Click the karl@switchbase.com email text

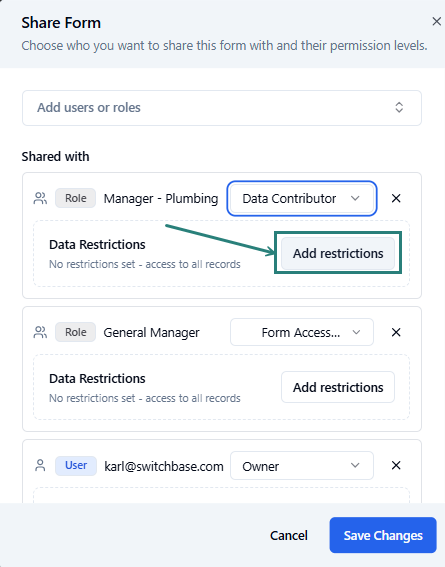[x=164, y=466]
